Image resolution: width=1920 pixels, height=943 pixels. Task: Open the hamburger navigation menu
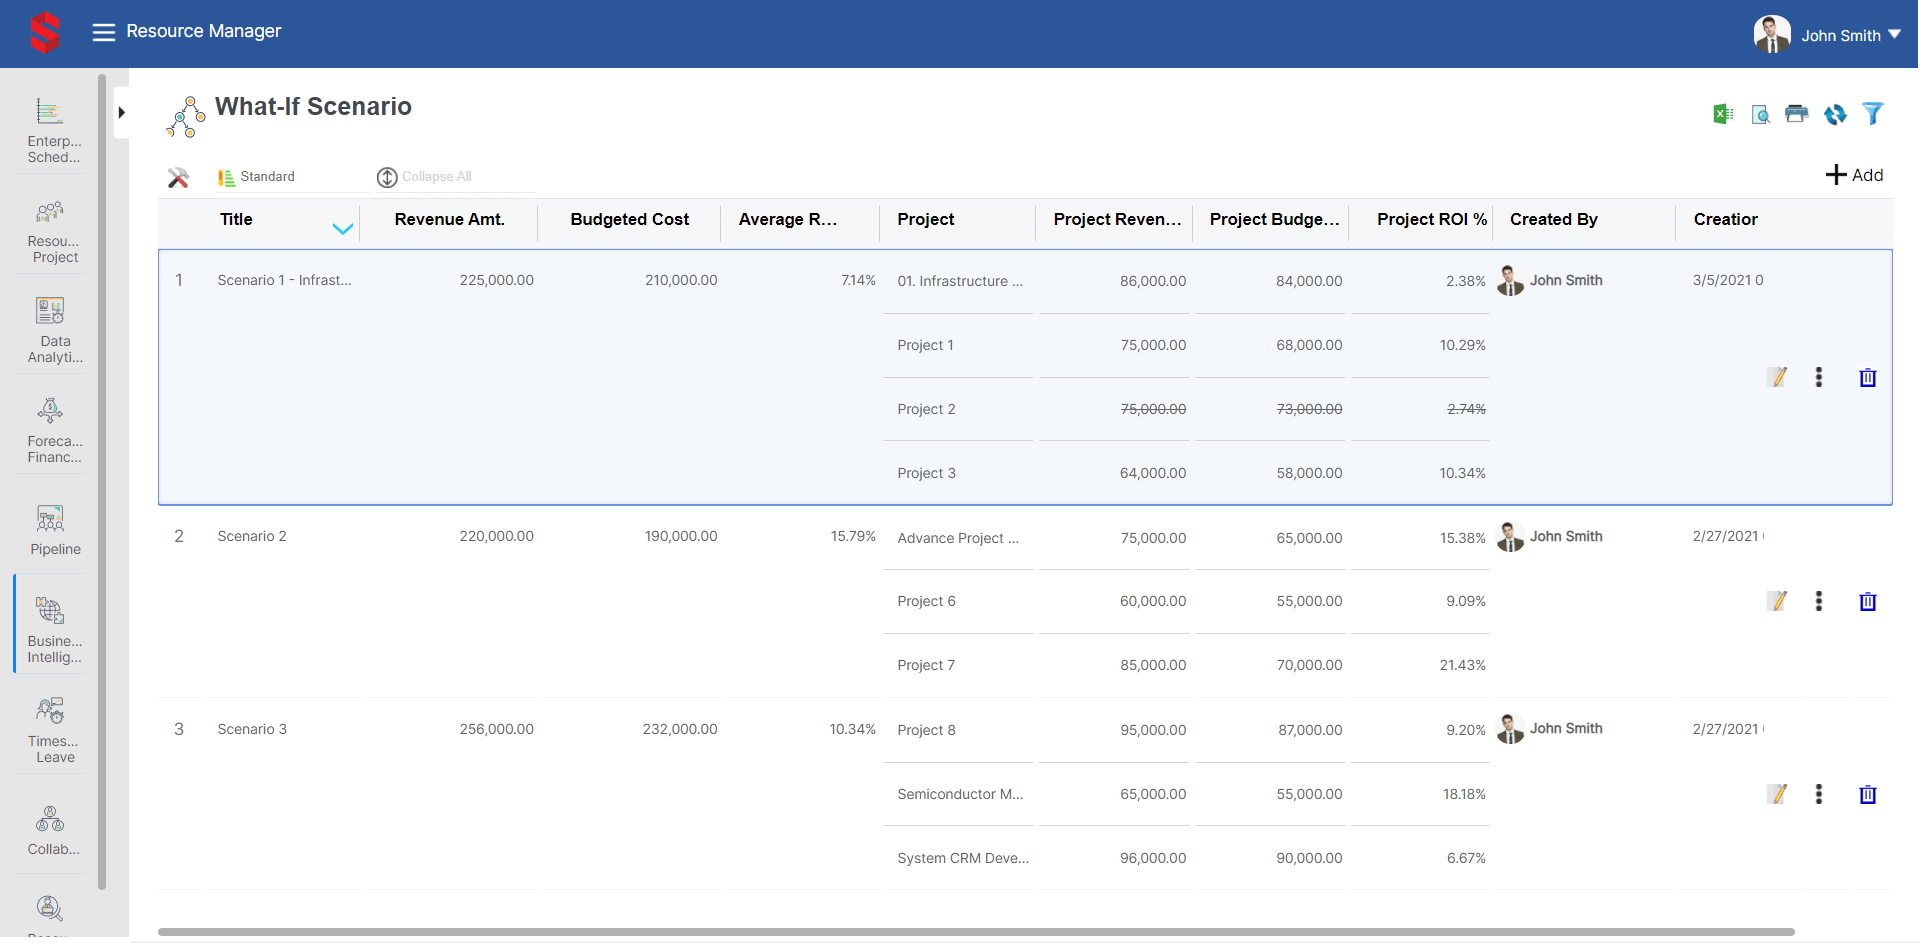click(x=104, y=32)
